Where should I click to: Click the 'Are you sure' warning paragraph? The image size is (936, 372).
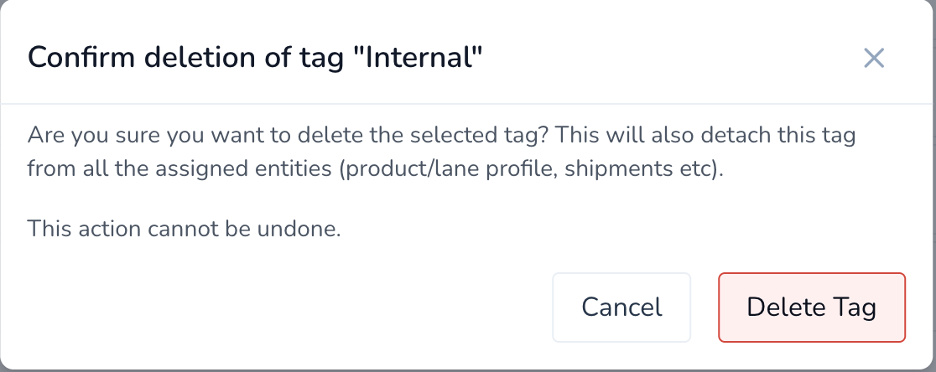(441, 152)
